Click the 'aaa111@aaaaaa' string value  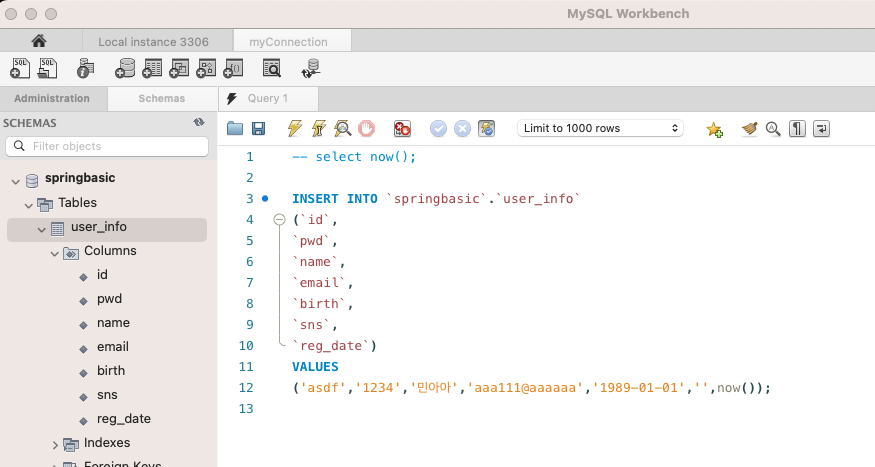click(x=525, y=388)
